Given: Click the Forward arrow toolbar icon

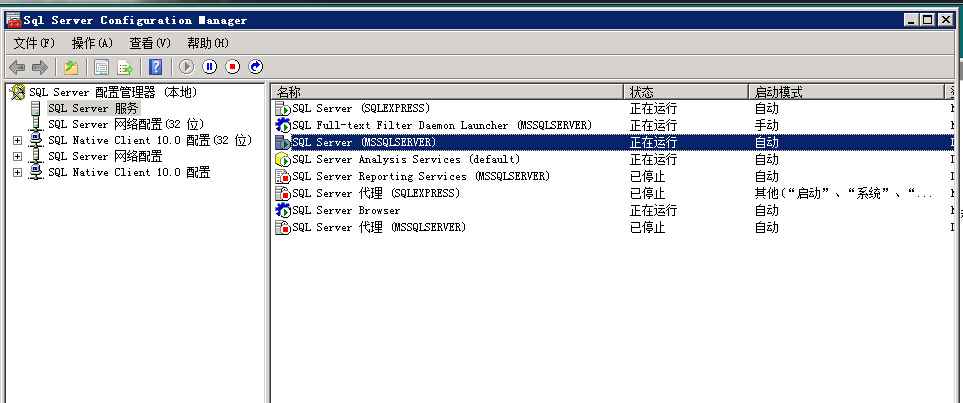Looking at the screenshot, I should point(40,67).
